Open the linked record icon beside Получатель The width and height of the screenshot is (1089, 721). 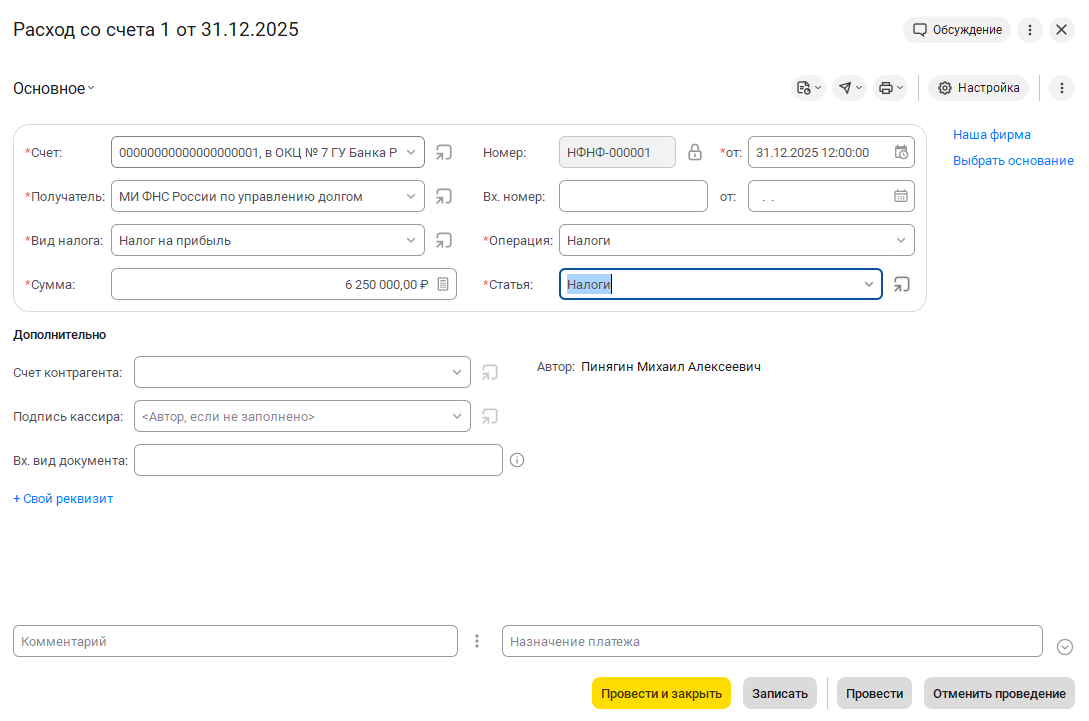(444, 197)
